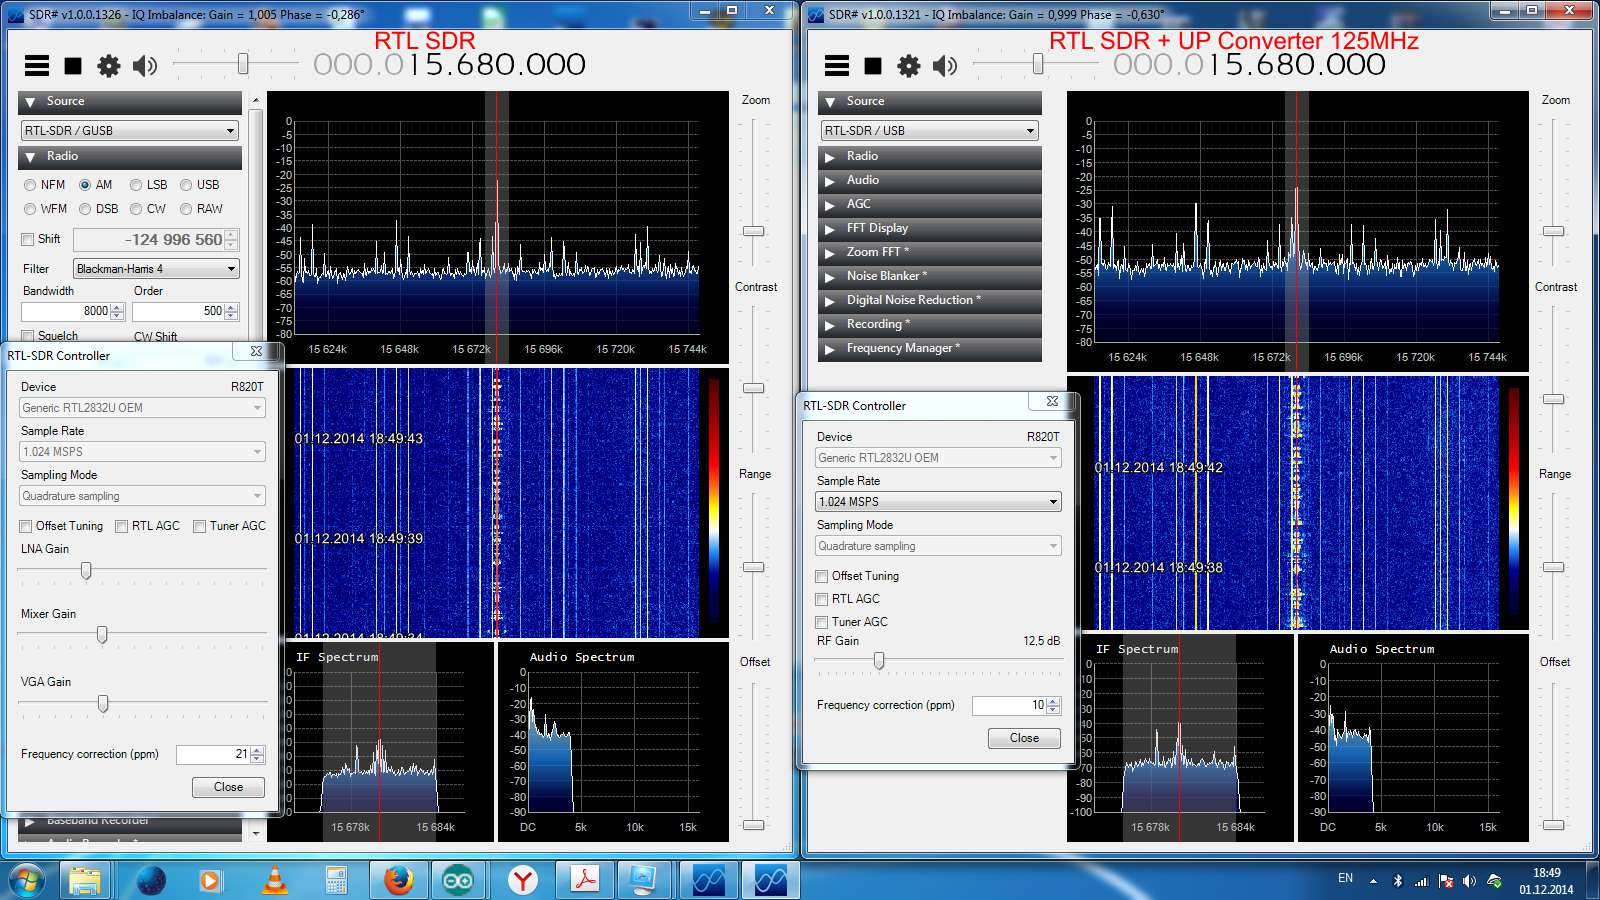Select CW radio mode

(148, 209)
